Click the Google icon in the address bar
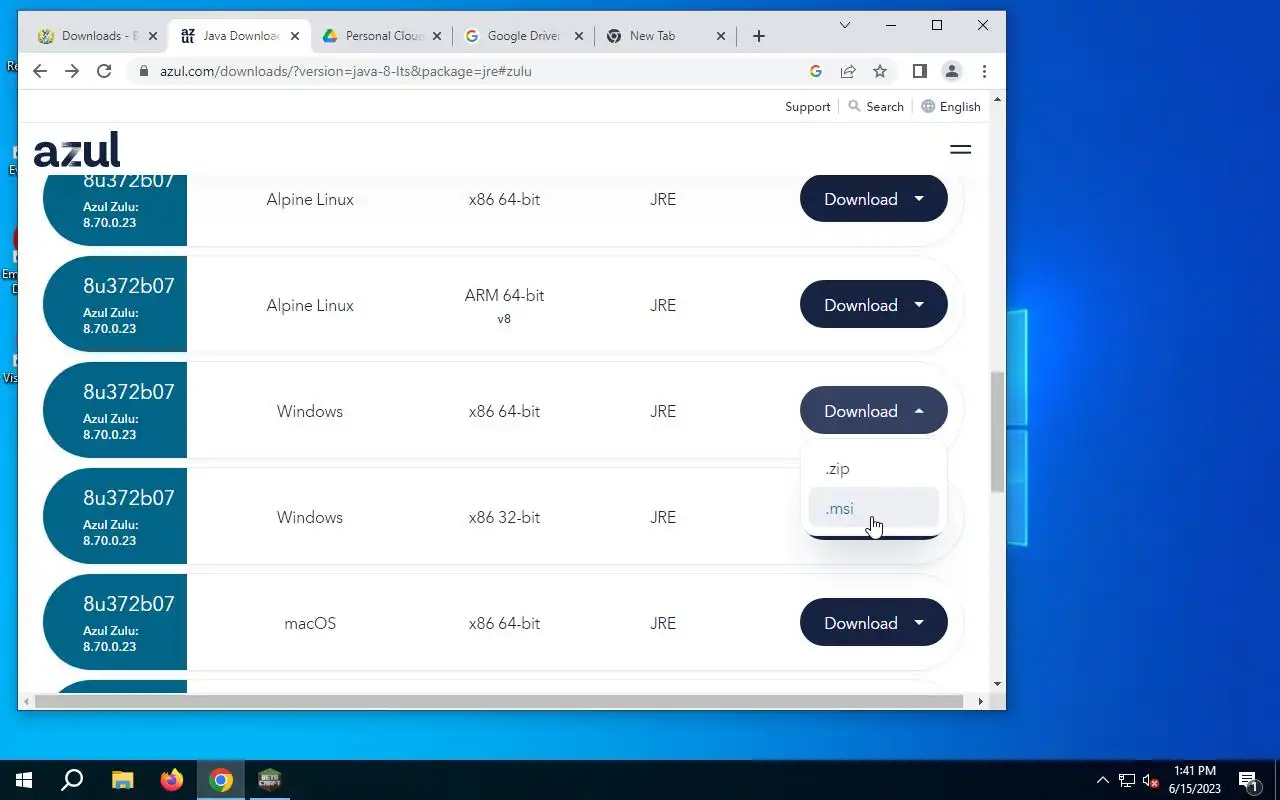This screenshot has width=1280, height=800. click(x=816, y=71)
